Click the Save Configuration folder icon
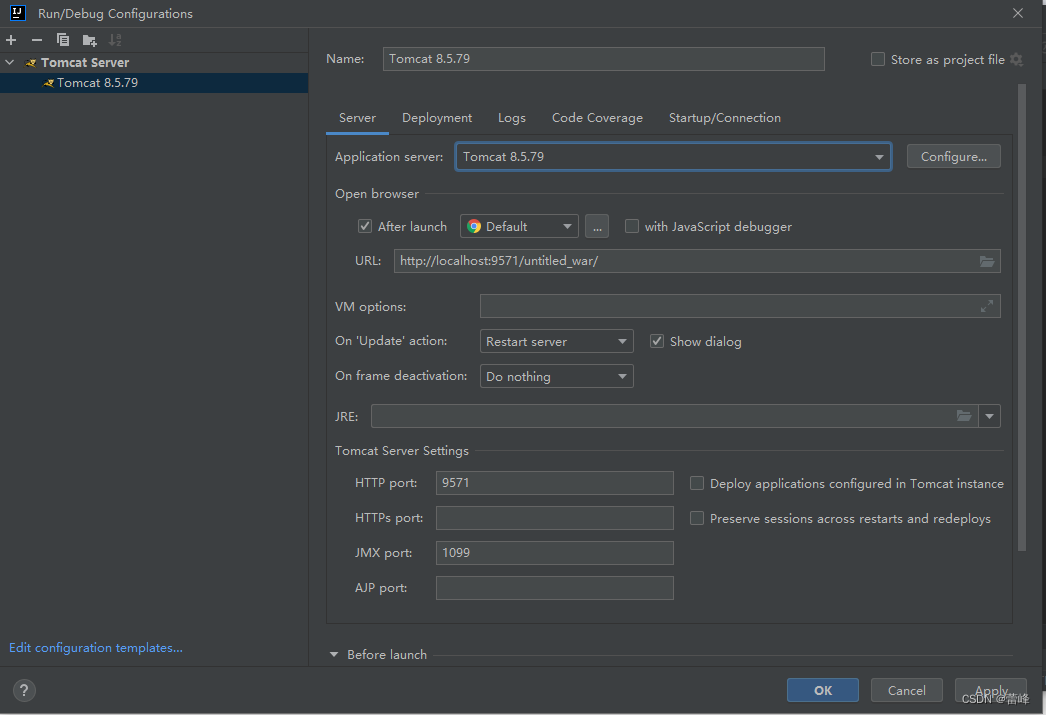 click(89, 40)
